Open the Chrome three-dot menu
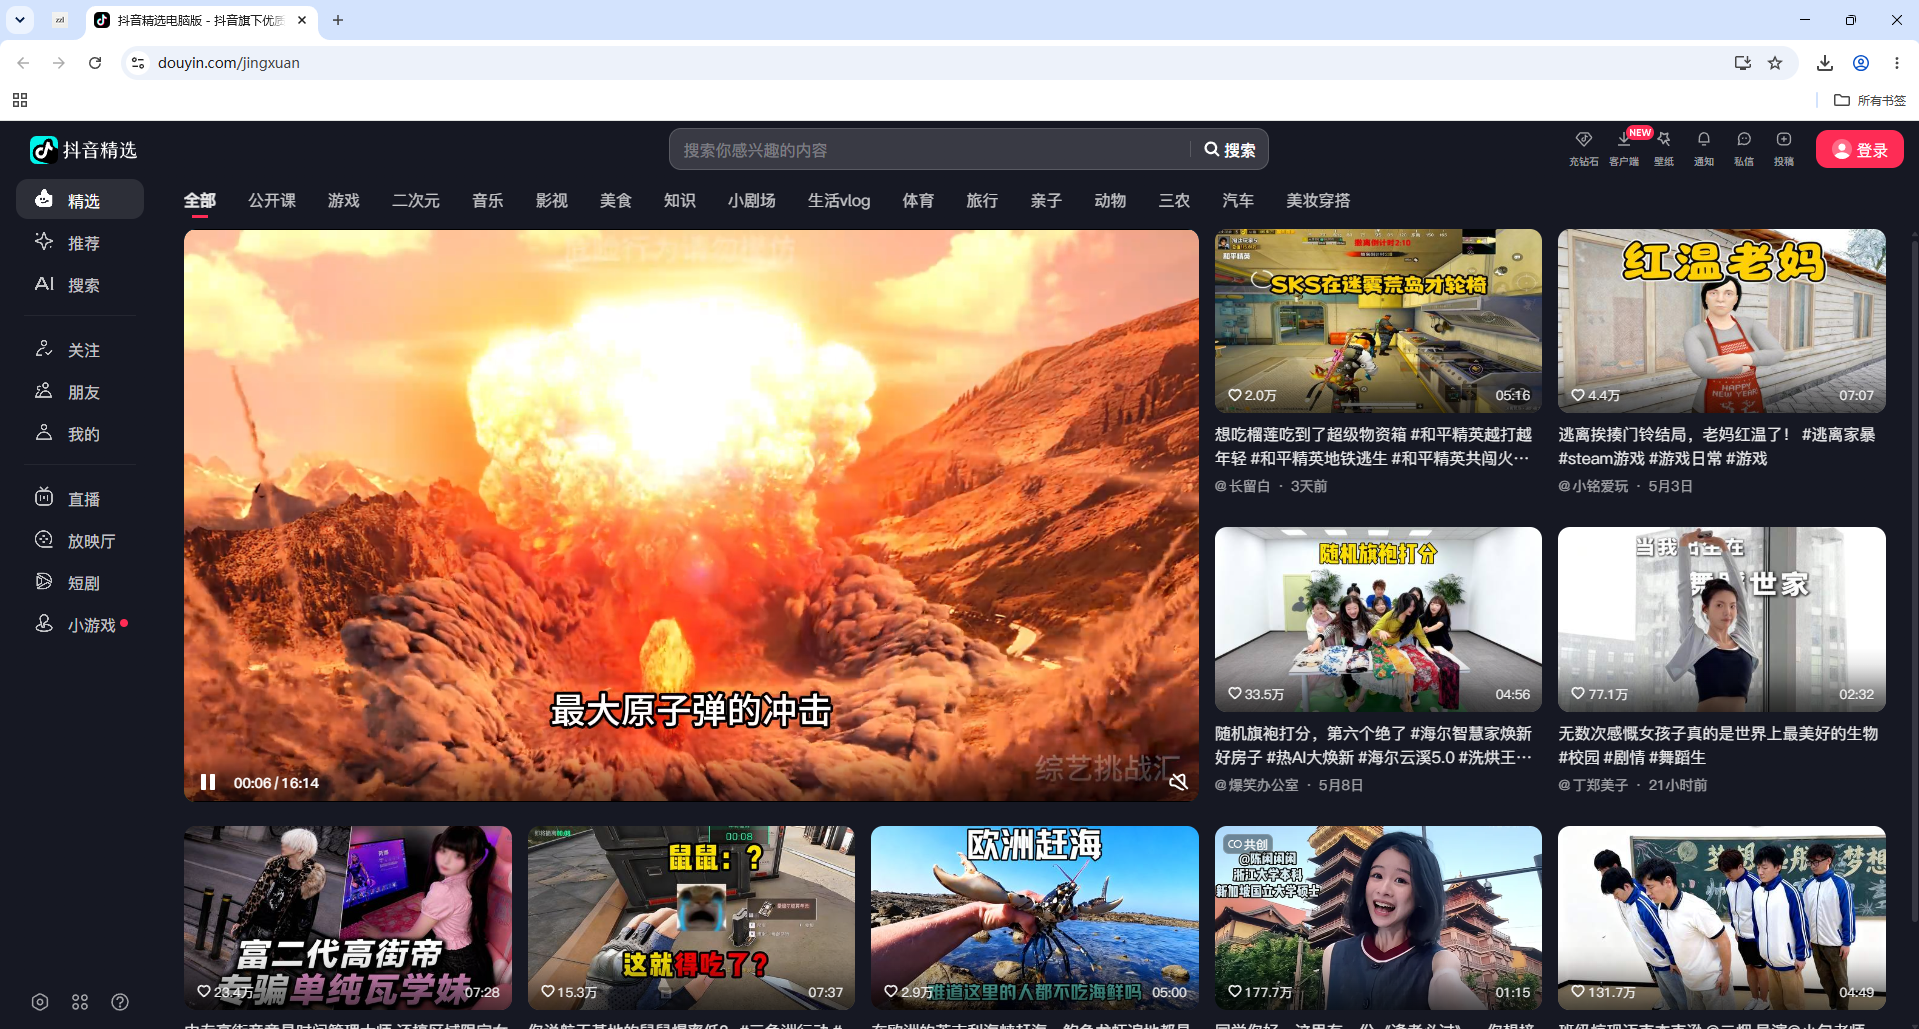 pyautogui.click(x=1897, y=63)
